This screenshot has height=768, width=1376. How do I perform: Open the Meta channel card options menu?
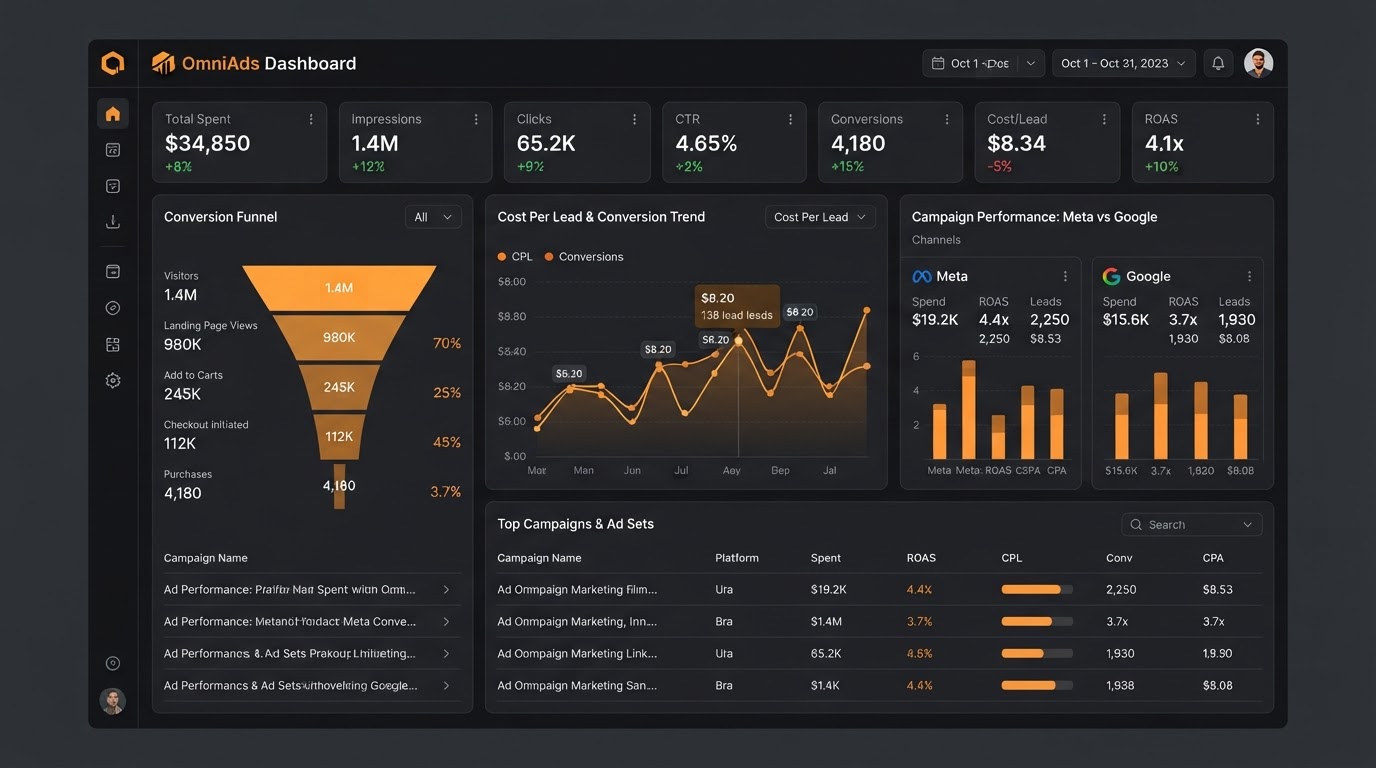[1065, 276]
